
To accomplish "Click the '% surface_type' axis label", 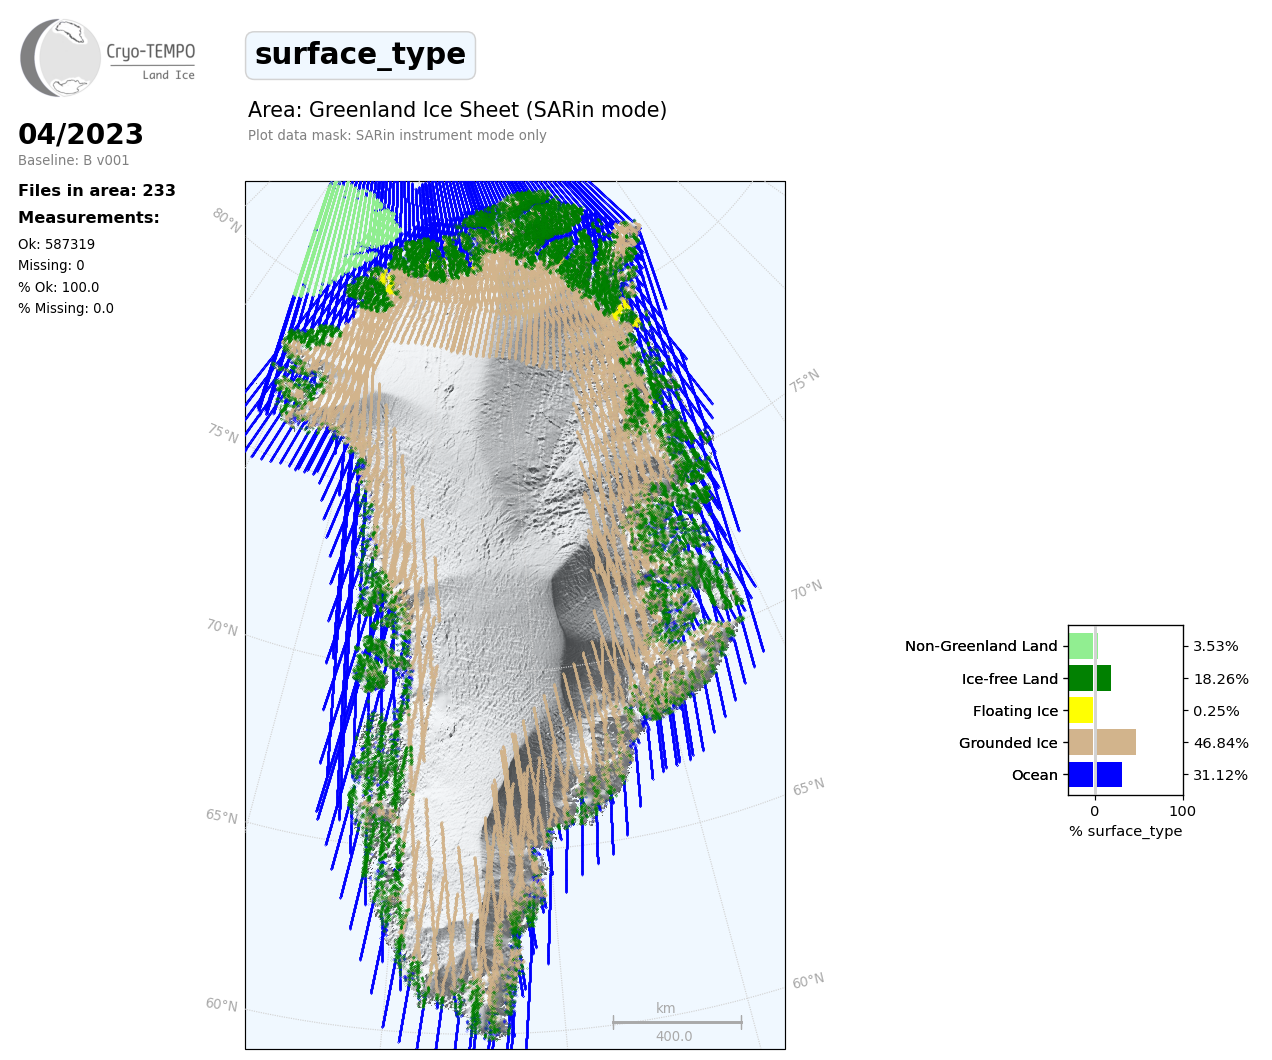I will 1125,831.
